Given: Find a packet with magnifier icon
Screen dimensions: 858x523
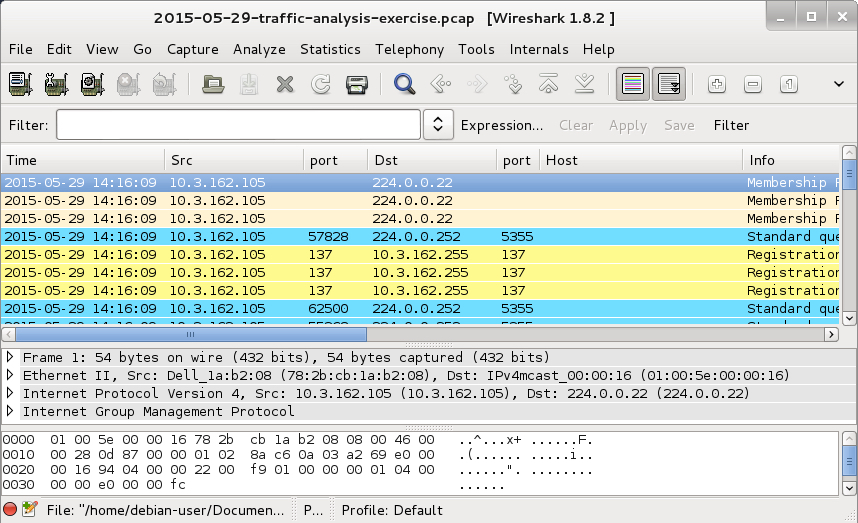Looking at the screenshot, I should click(404, 84).
